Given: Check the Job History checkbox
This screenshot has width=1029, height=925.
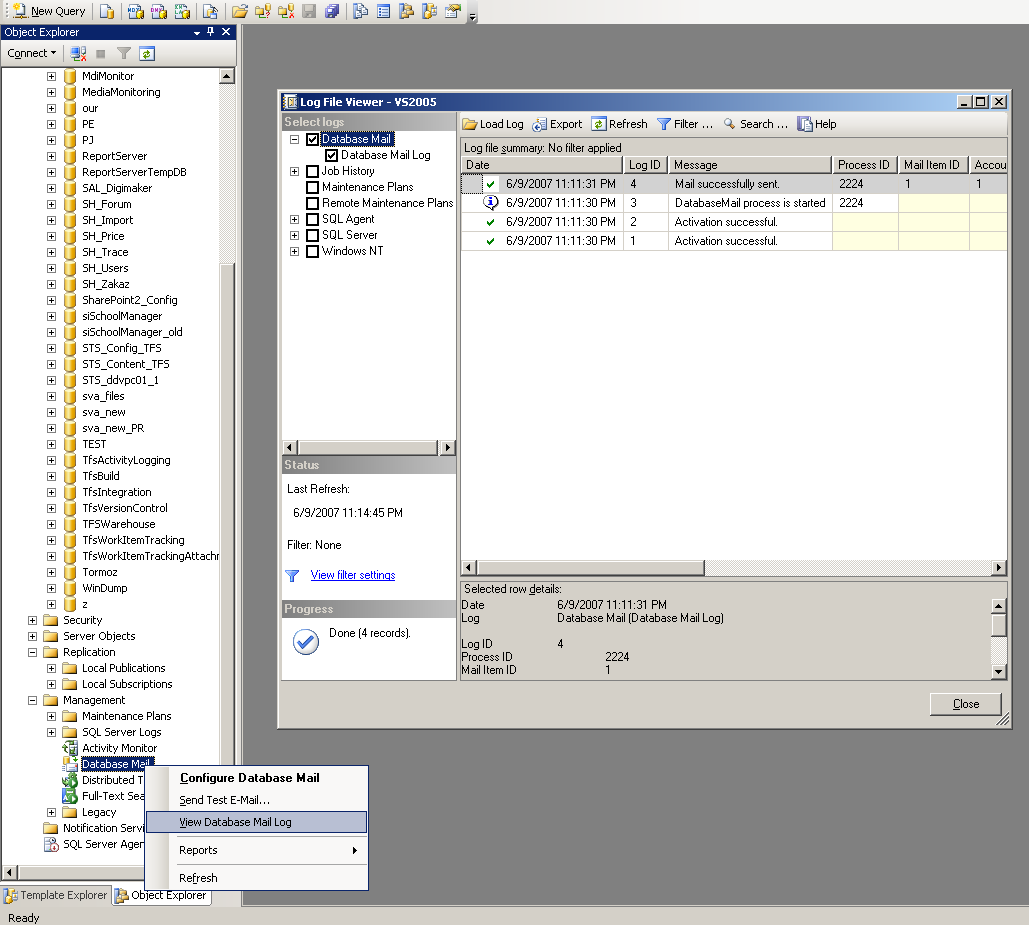Looking at the screenshot, I should point(312,171).
